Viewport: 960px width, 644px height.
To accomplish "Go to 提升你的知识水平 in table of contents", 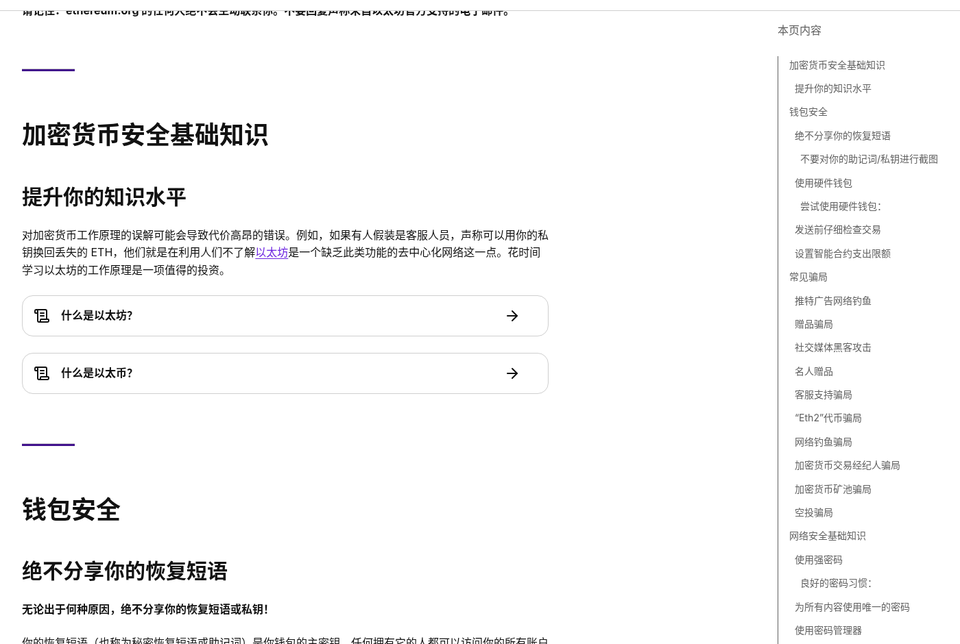I will click(x=833, y=89).
